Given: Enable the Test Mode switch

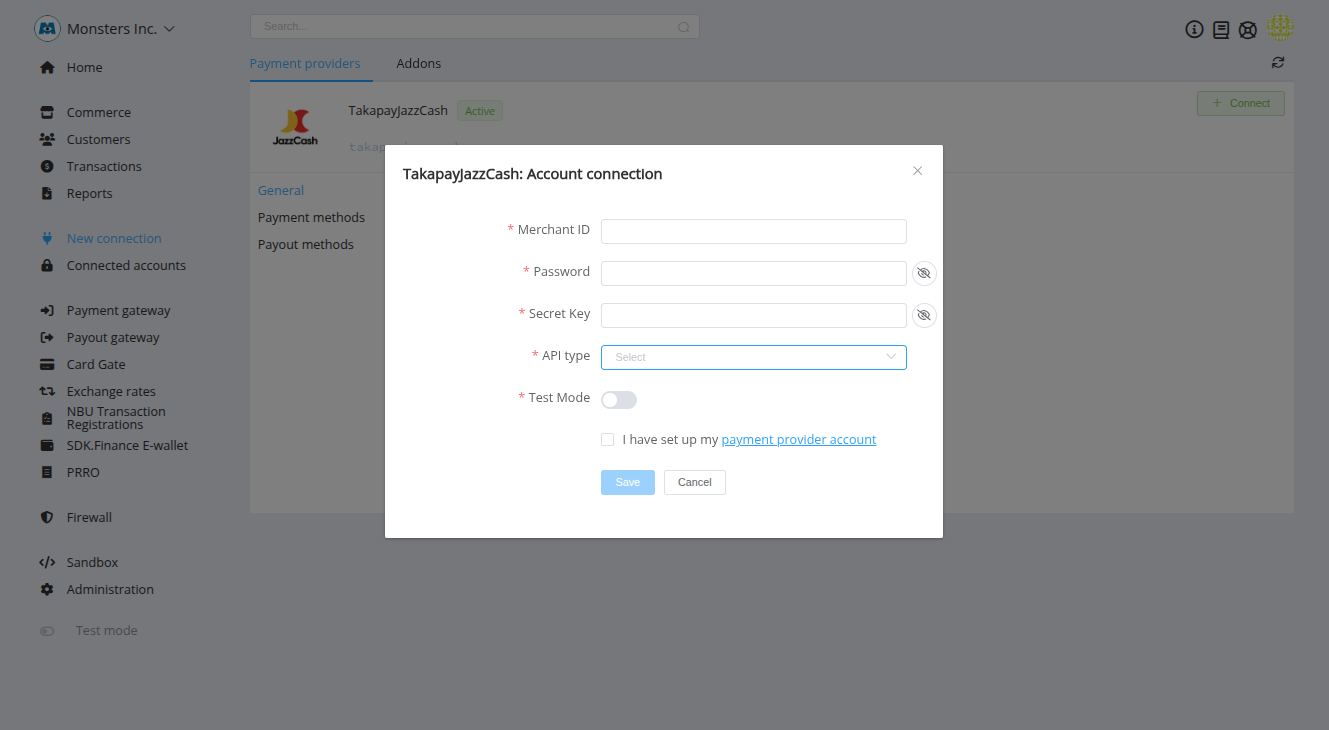Looking at the screenshot, I should point(618,400).
